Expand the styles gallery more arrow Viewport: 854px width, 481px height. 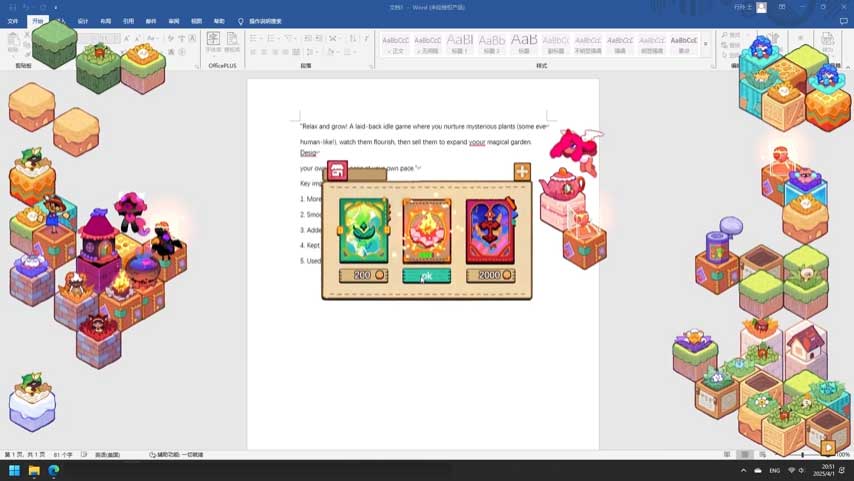point(706,44)
